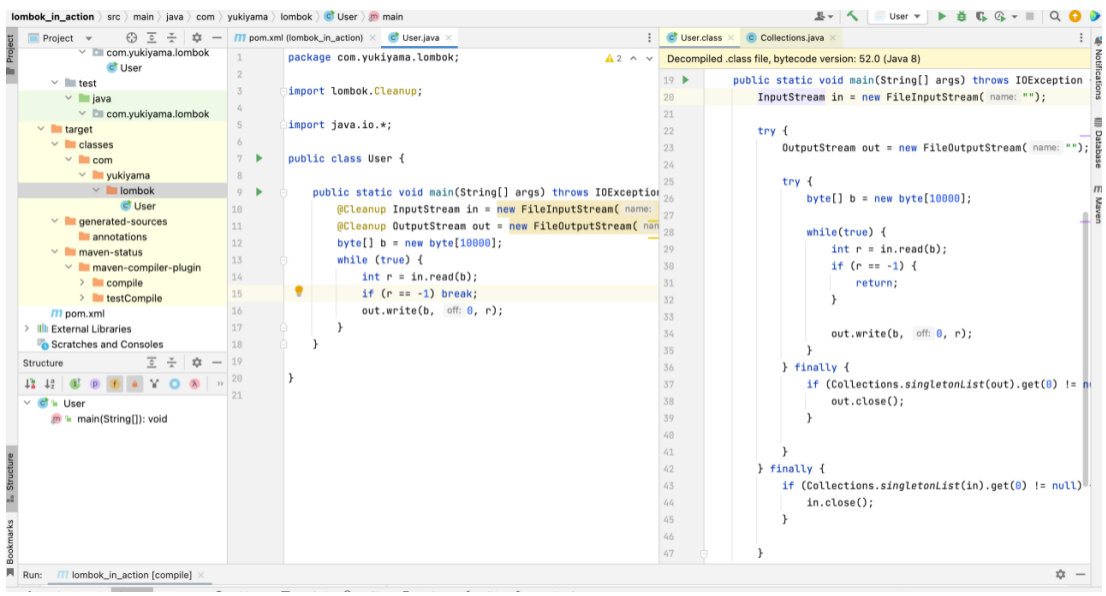Image resolution: width=1106 pixels, height=596 pixels.
Task: Go to next highlighted problem arrow
Action: point(649,58)
